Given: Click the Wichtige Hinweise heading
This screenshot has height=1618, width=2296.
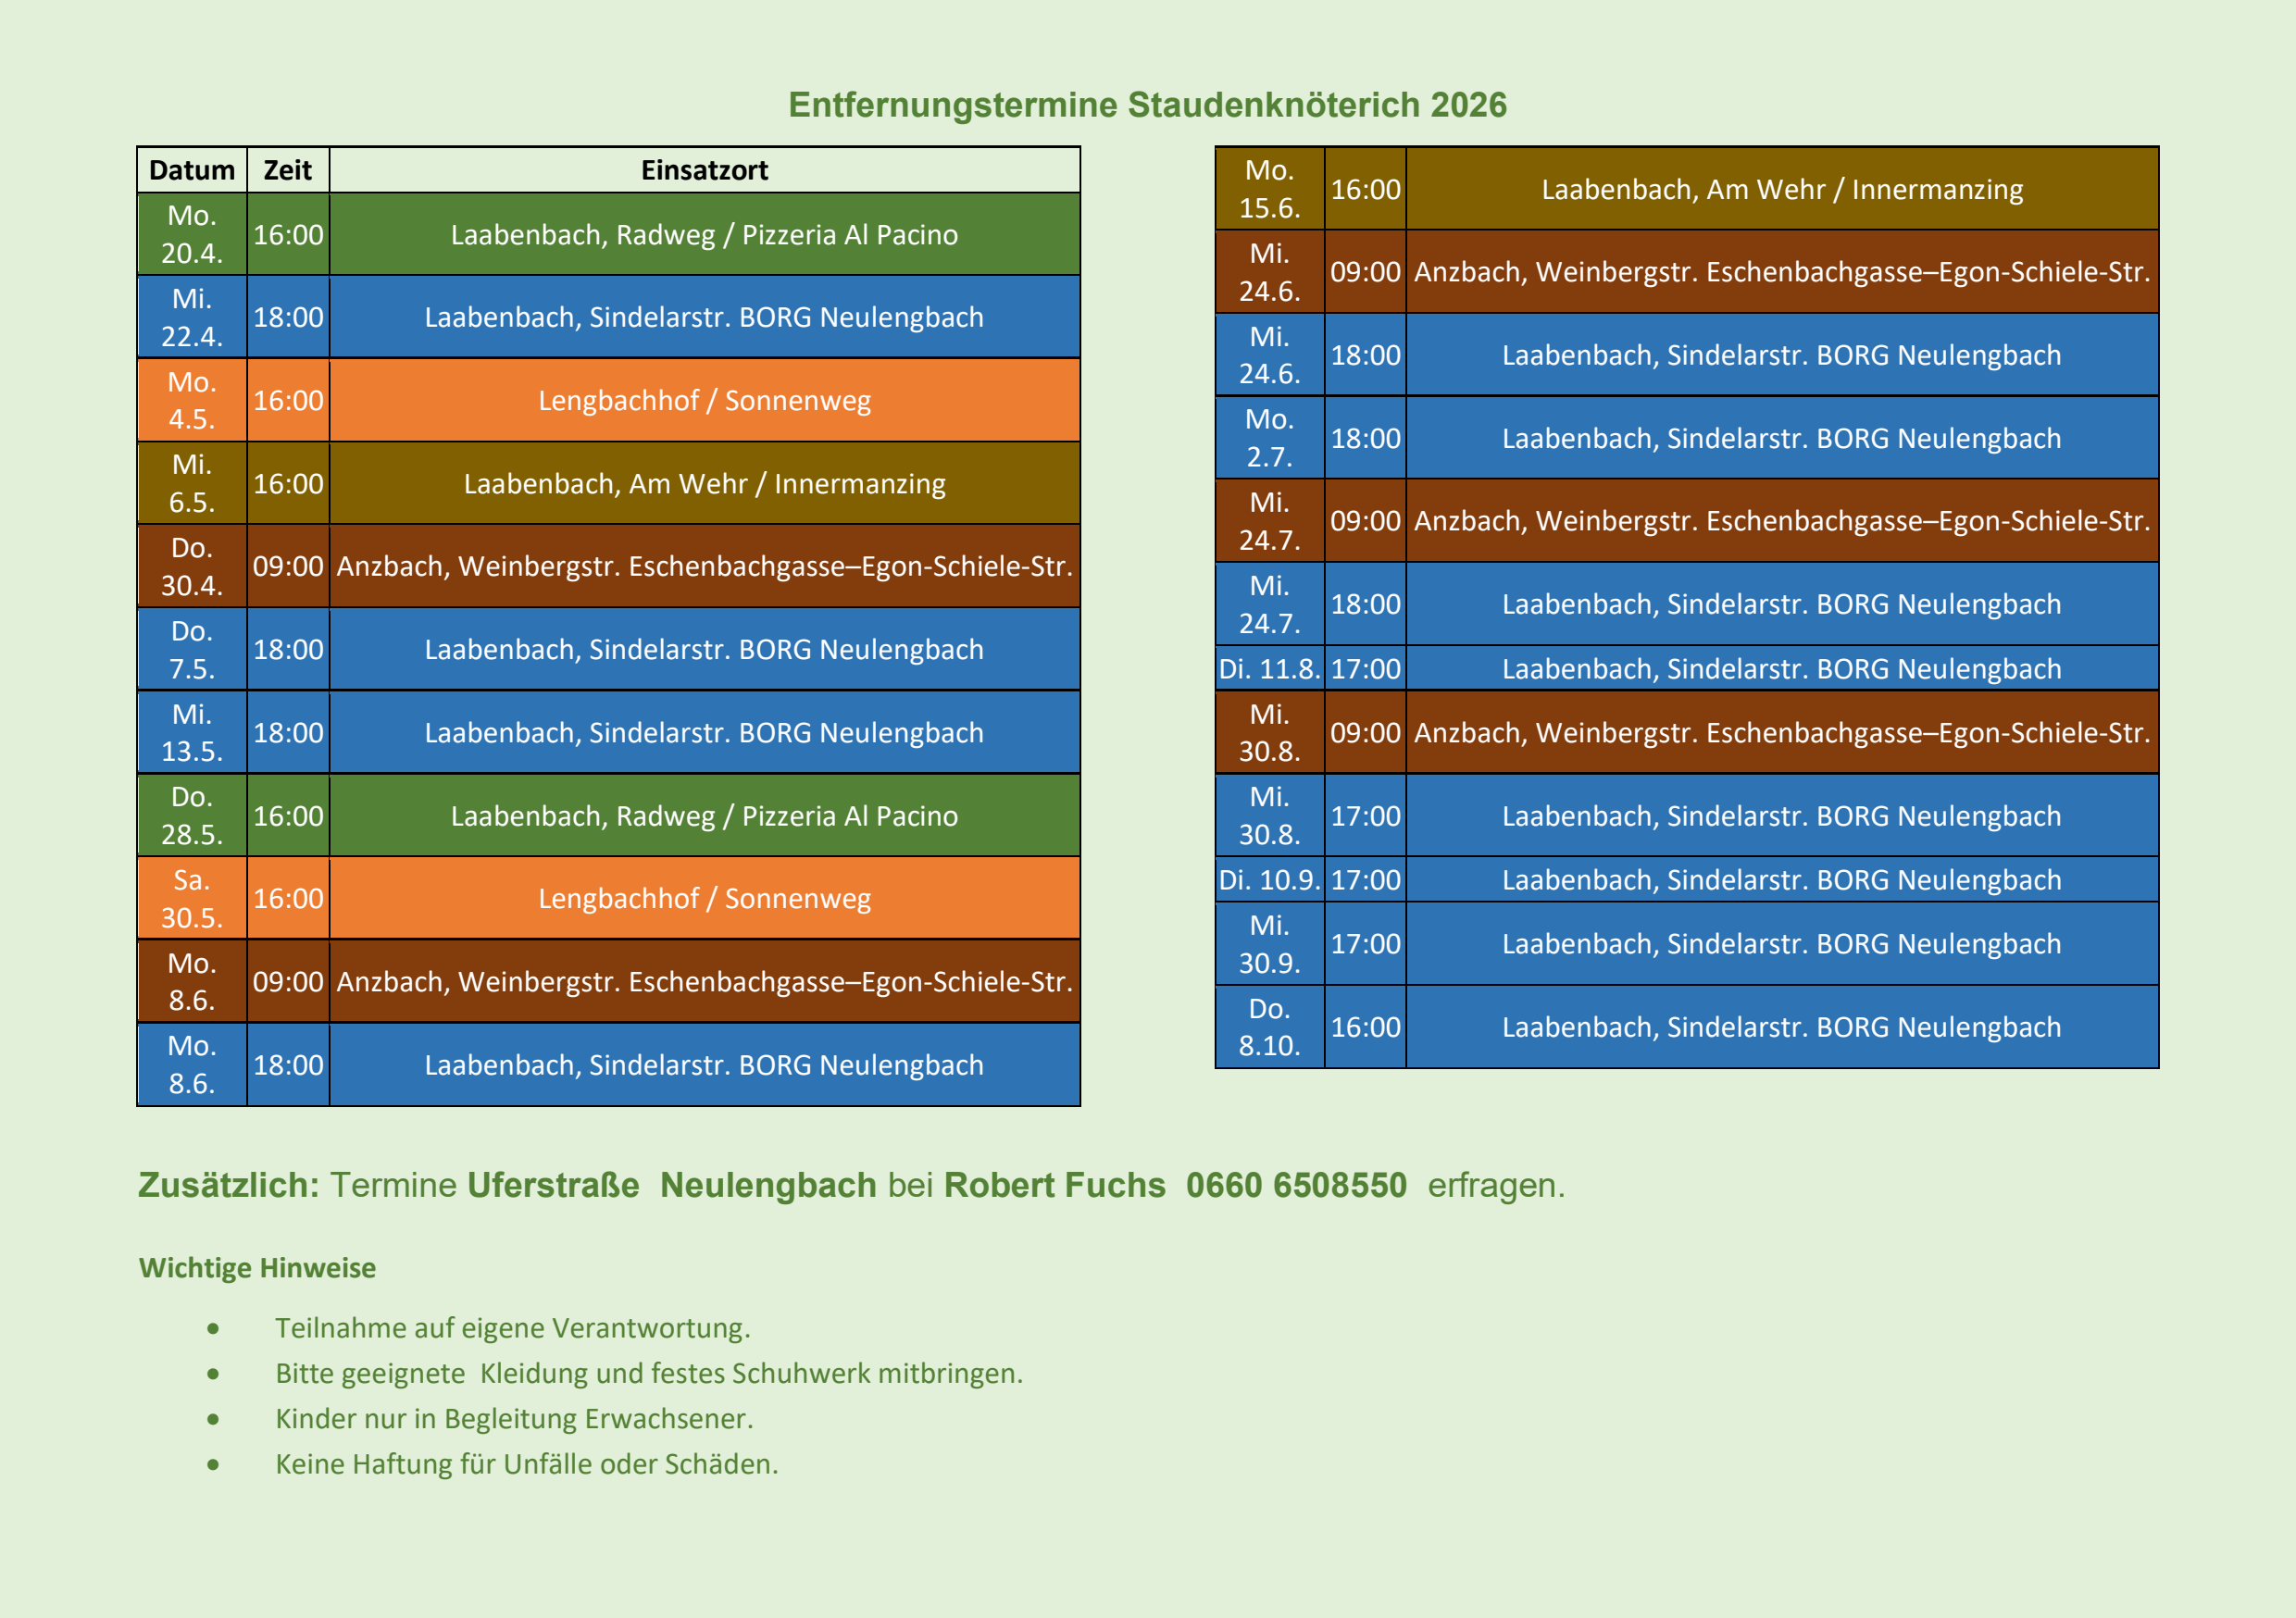Looking at the screenshot, I should pos(257,1268).
